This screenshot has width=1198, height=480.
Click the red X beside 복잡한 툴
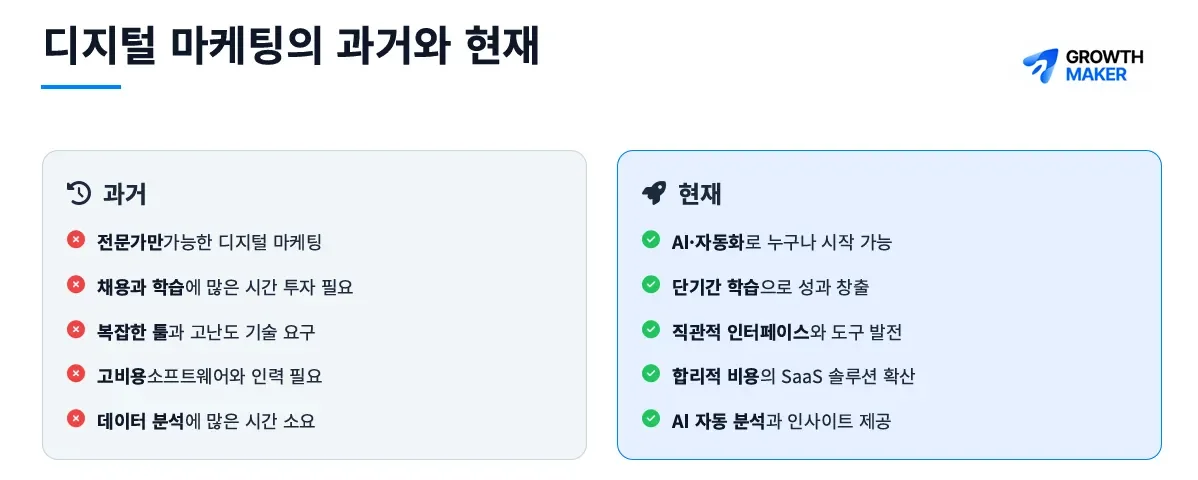[x=75, y=330]
